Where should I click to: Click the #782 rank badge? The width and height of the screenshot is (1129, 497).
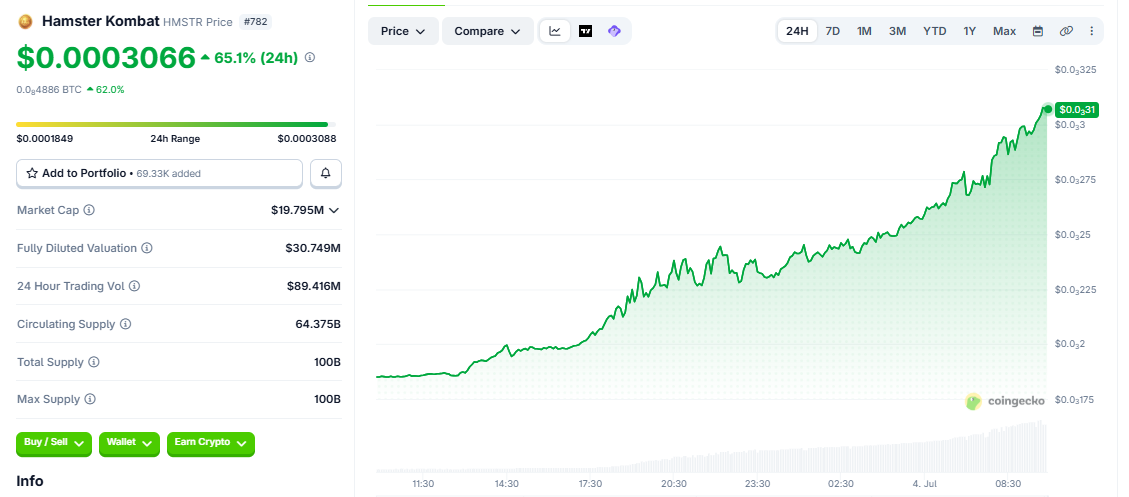(x=256, y=22)
